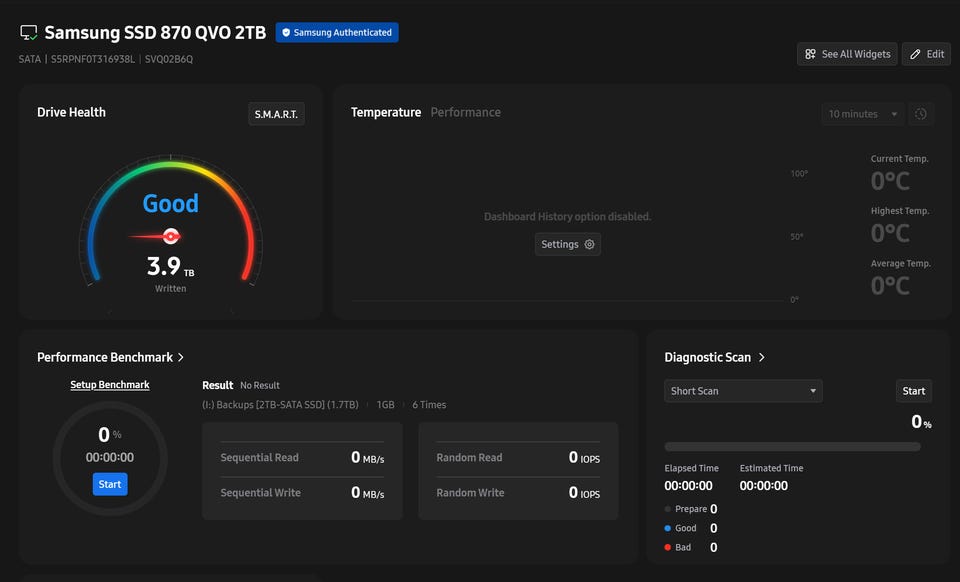The height and width of the screenshot is (582, 960).
Task: Click the Good health status text
Action: coord(171,203)
